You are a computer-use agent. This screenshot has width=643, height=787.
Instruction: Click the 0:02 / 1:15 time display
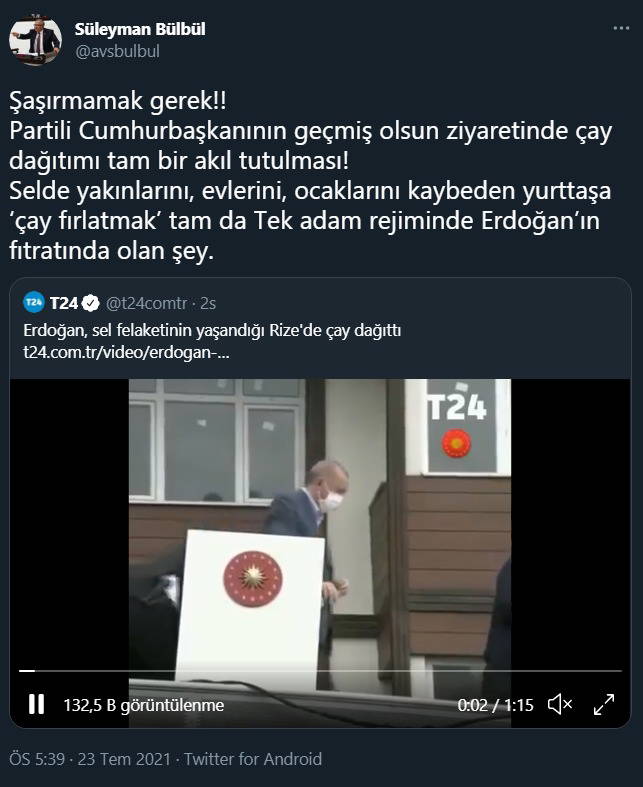(495, 705)
